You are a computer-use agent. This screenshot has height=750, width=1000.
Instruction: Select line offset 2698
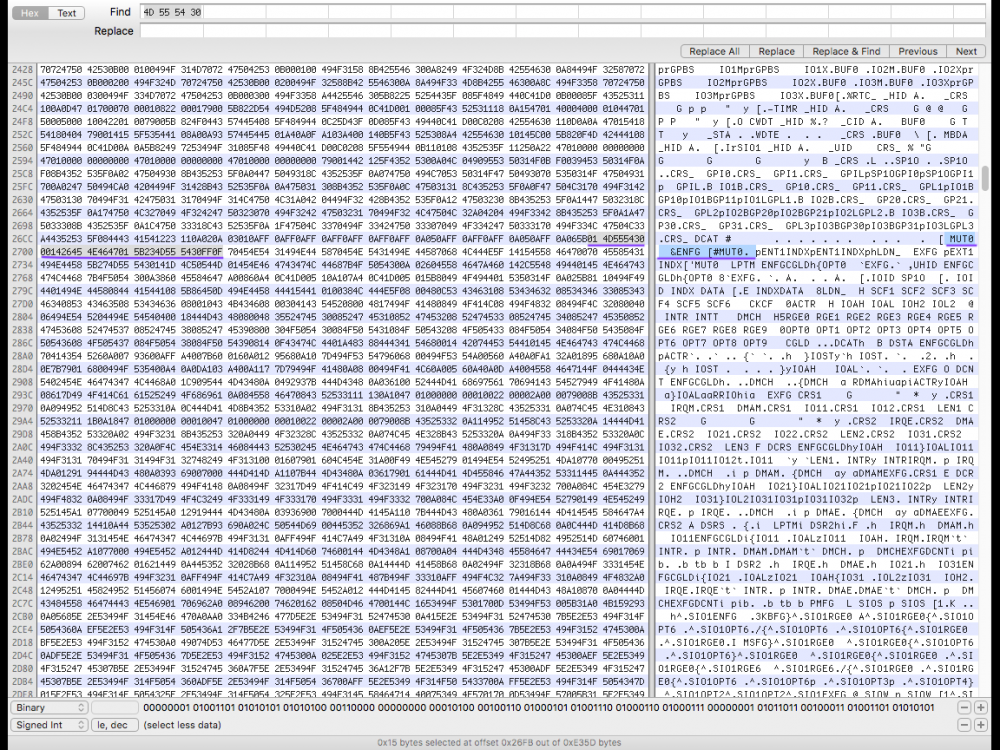(22, 226)
